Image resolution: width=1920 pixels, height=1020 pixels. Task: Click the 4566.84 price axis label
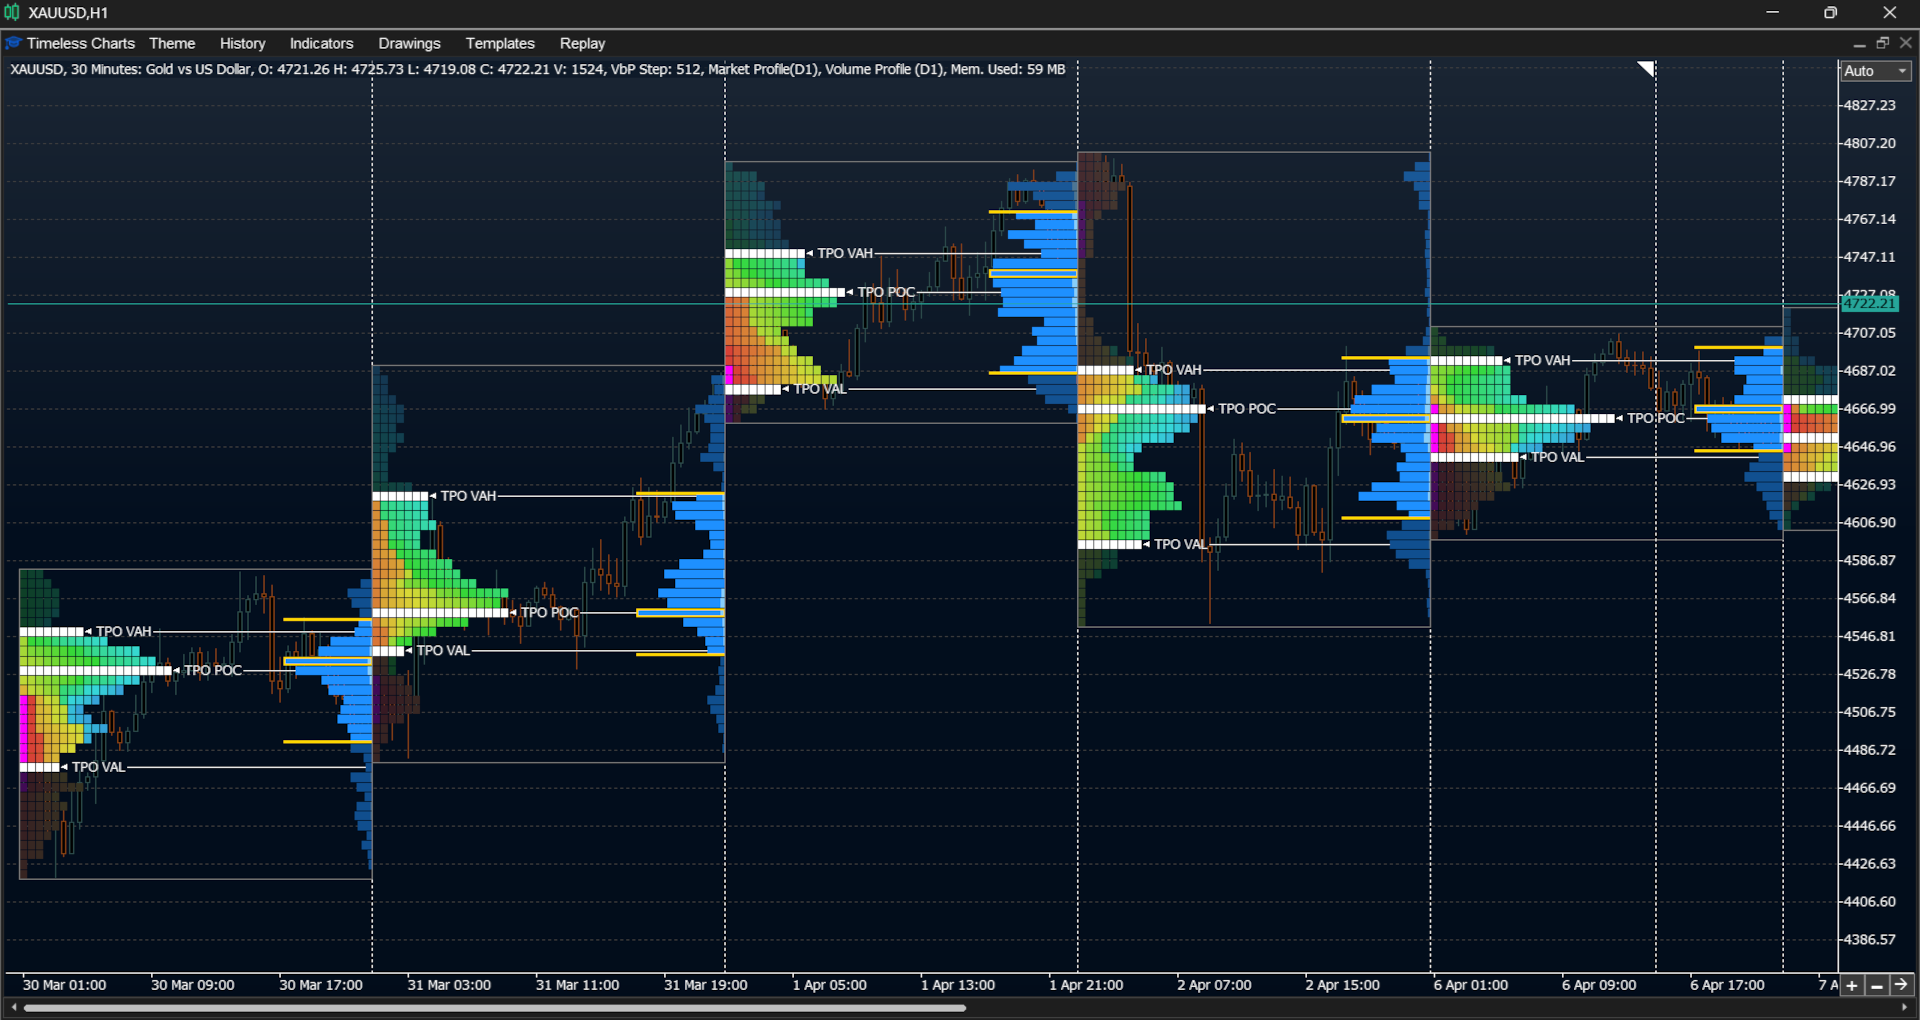click(1870, 599)
